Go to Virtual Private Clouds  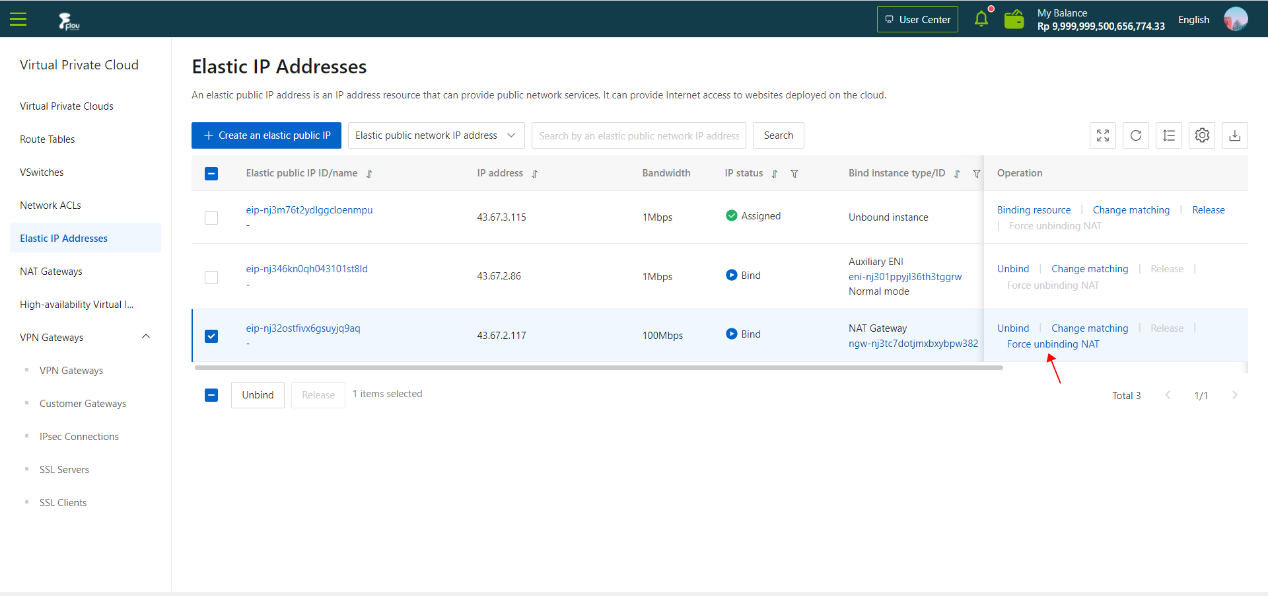point(67,106)
